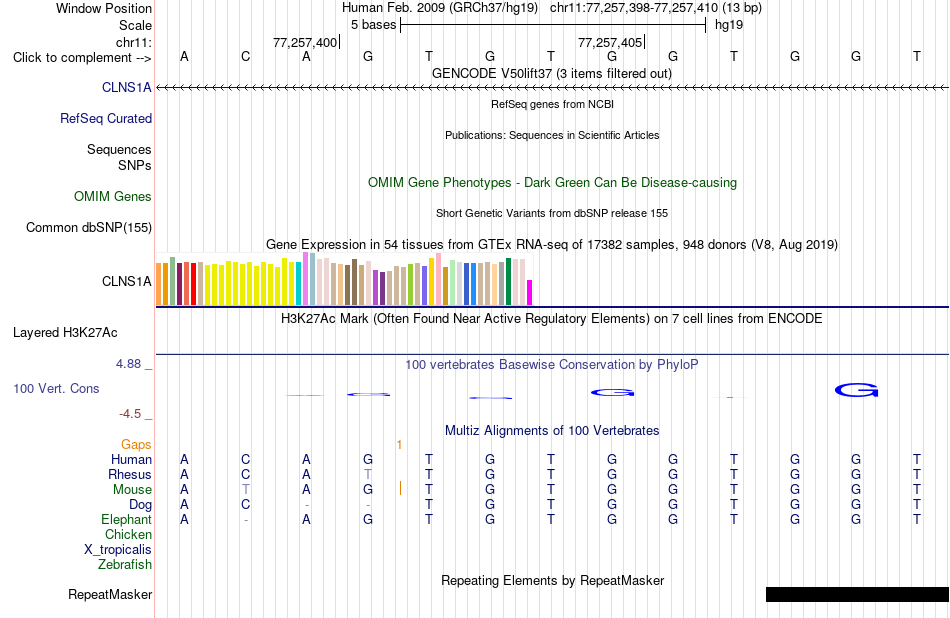Click the dark green bar in GTEx chart
Image resolution: width=950 pixels, height=618 pixels.
[x=509, y=282]
